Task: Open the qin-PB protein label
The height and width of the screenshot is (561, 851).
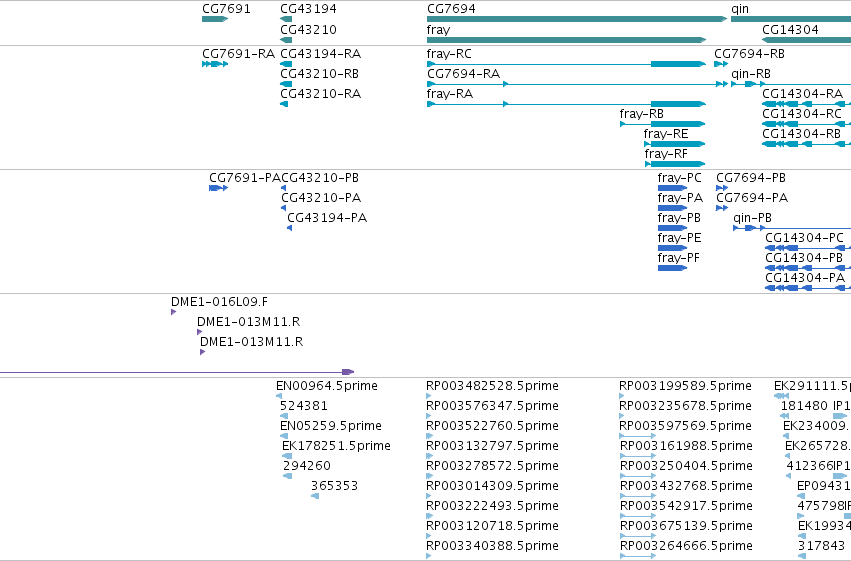Action: click(752, 218)
